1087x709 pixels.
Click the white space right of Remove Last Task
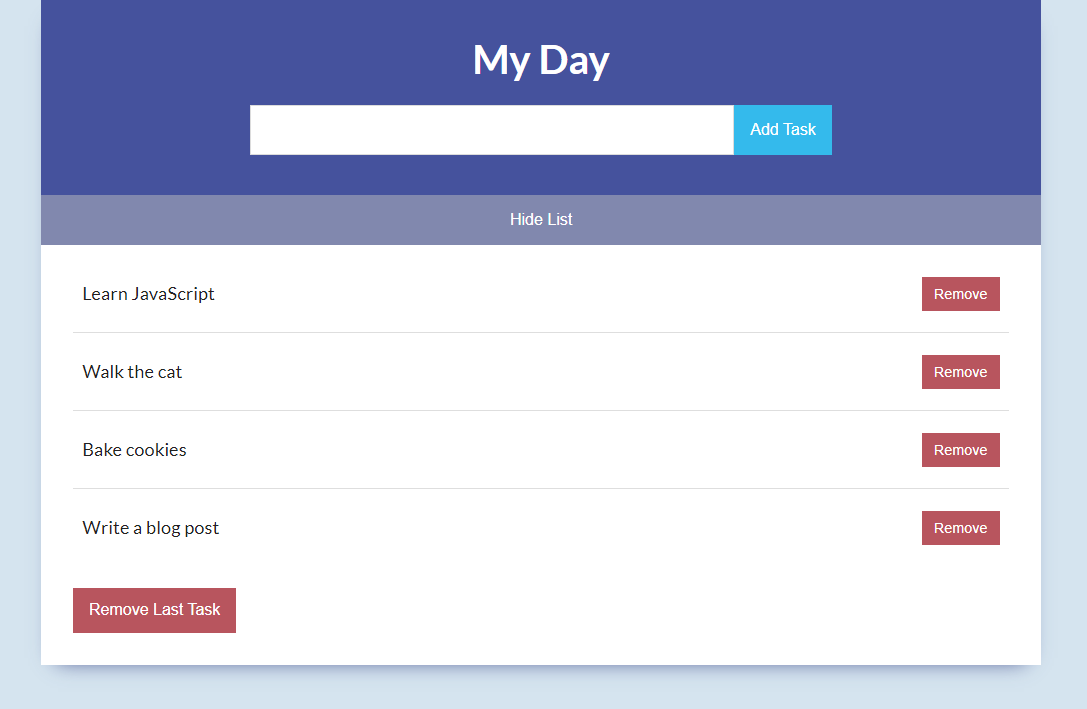click(624, 610)
